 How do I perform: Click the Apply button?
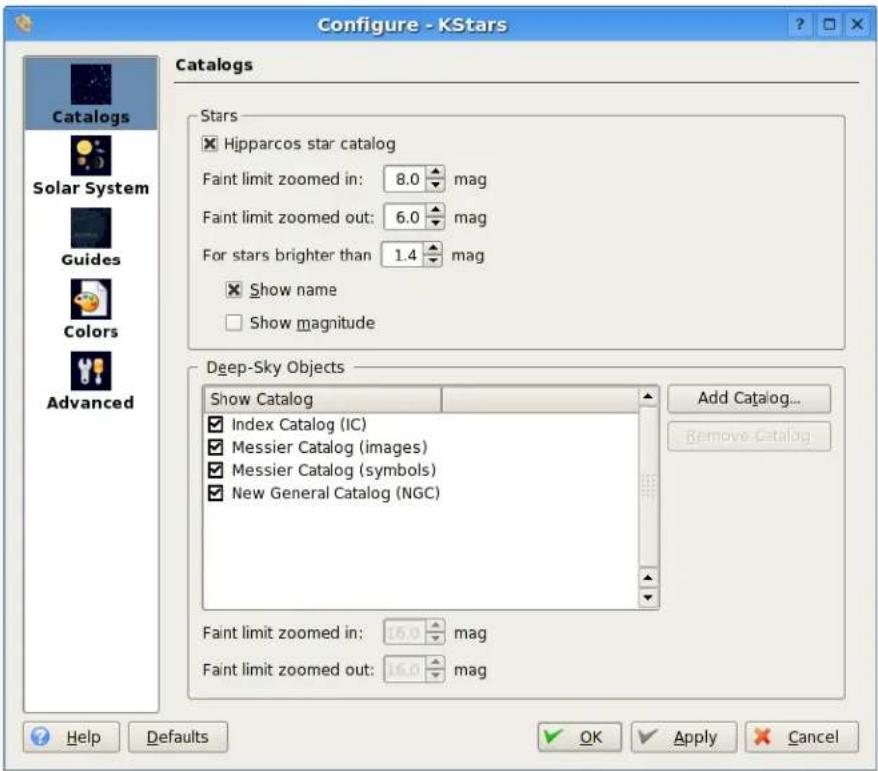click(x=683, y=737)
